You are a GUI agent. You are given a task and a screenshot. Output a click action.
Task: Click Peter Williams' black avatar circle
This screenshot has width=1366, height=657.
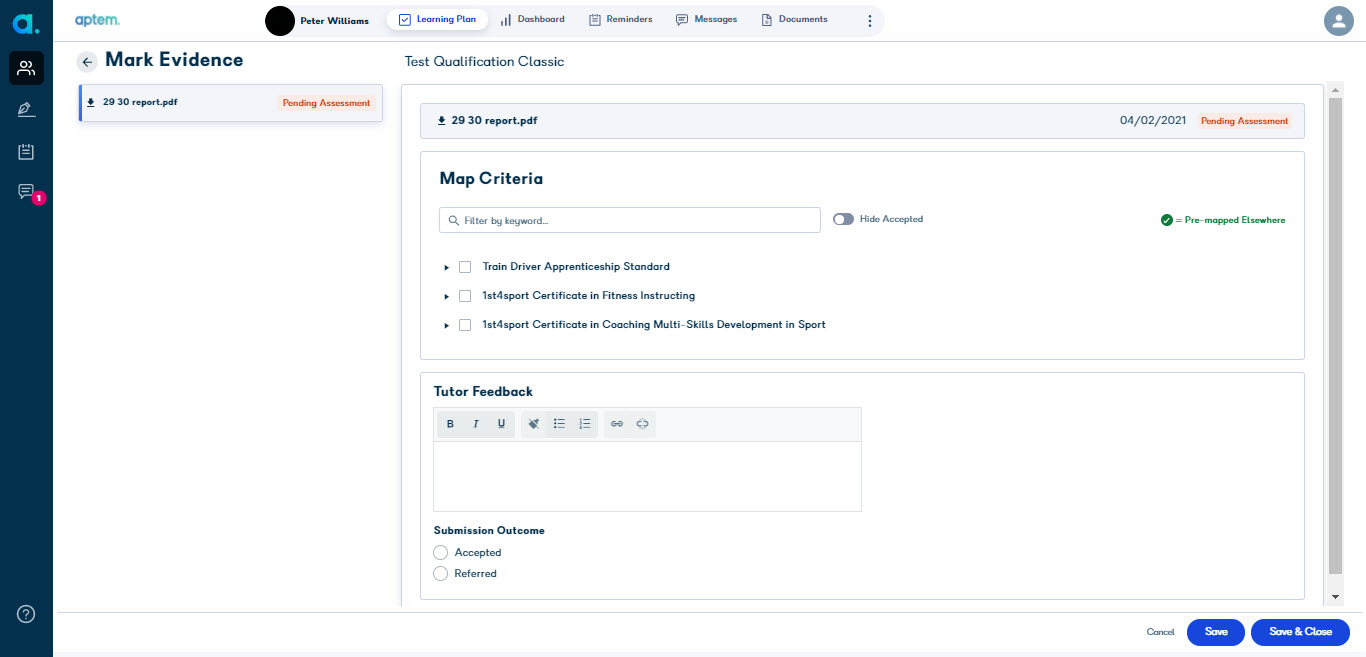[x=280, y=20]
